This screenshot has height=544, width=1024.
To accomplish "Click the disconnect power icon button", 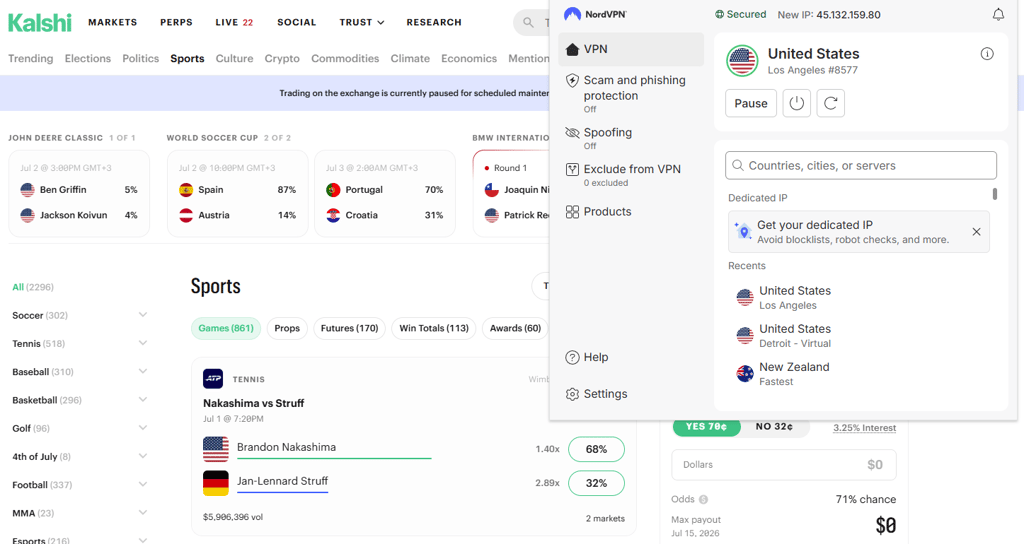I will tap(796, 103).
